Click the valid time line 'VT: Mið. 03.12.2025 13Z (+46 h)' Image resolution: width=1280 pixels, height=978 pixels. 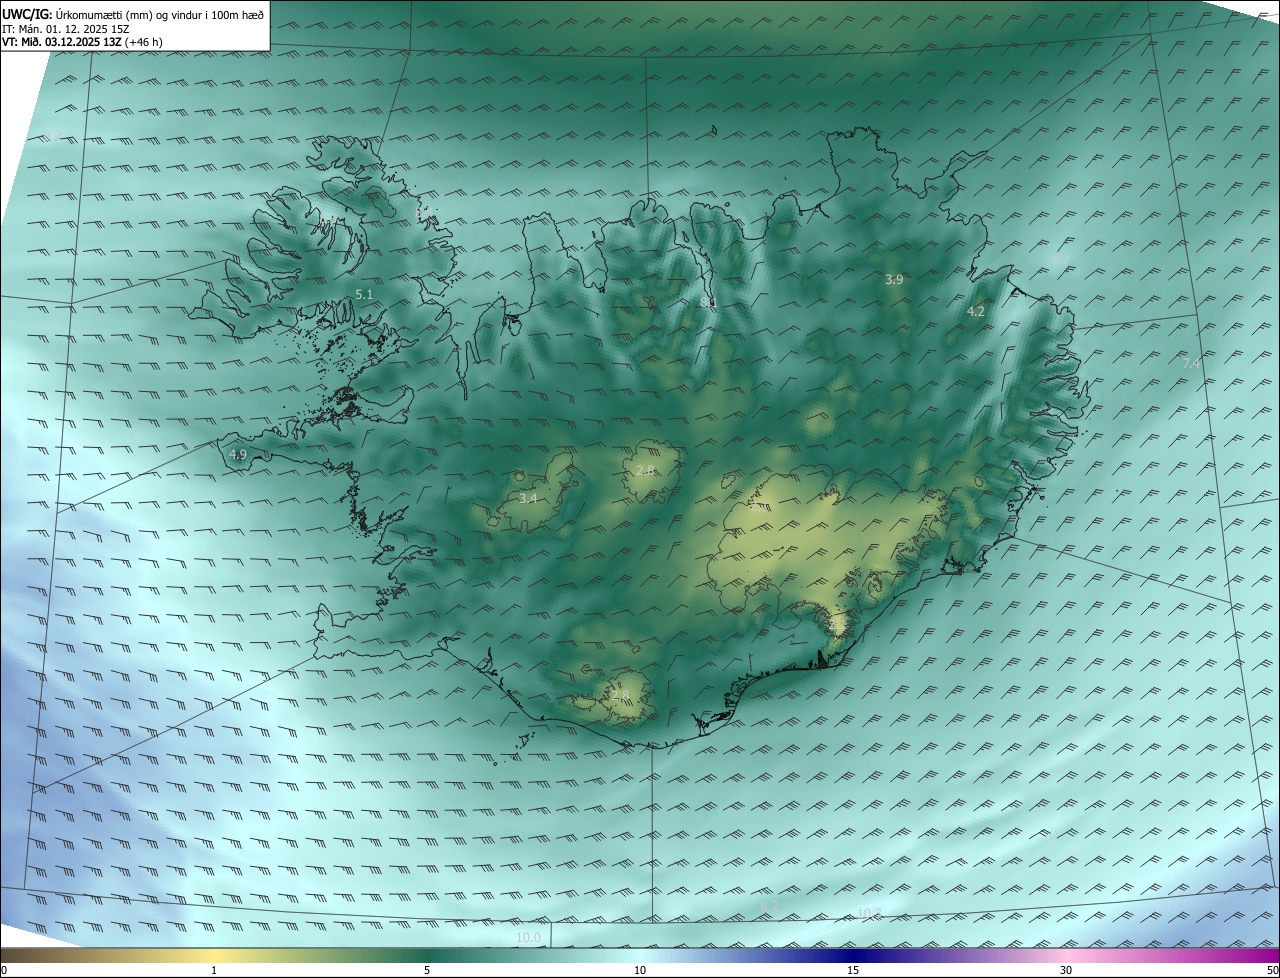[82, 43]
